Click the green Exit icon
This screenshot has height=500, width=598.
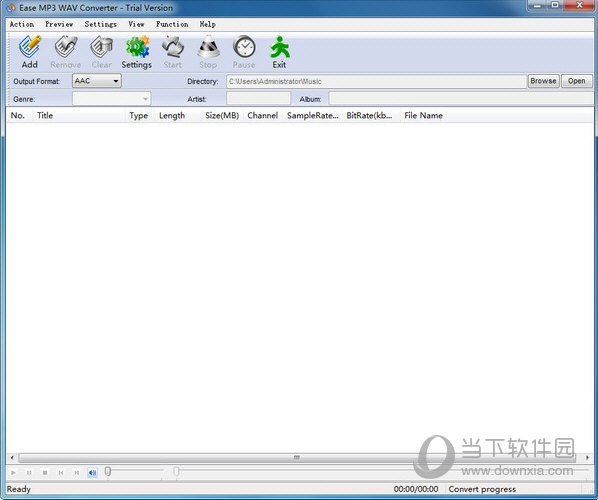coord(280,52)
